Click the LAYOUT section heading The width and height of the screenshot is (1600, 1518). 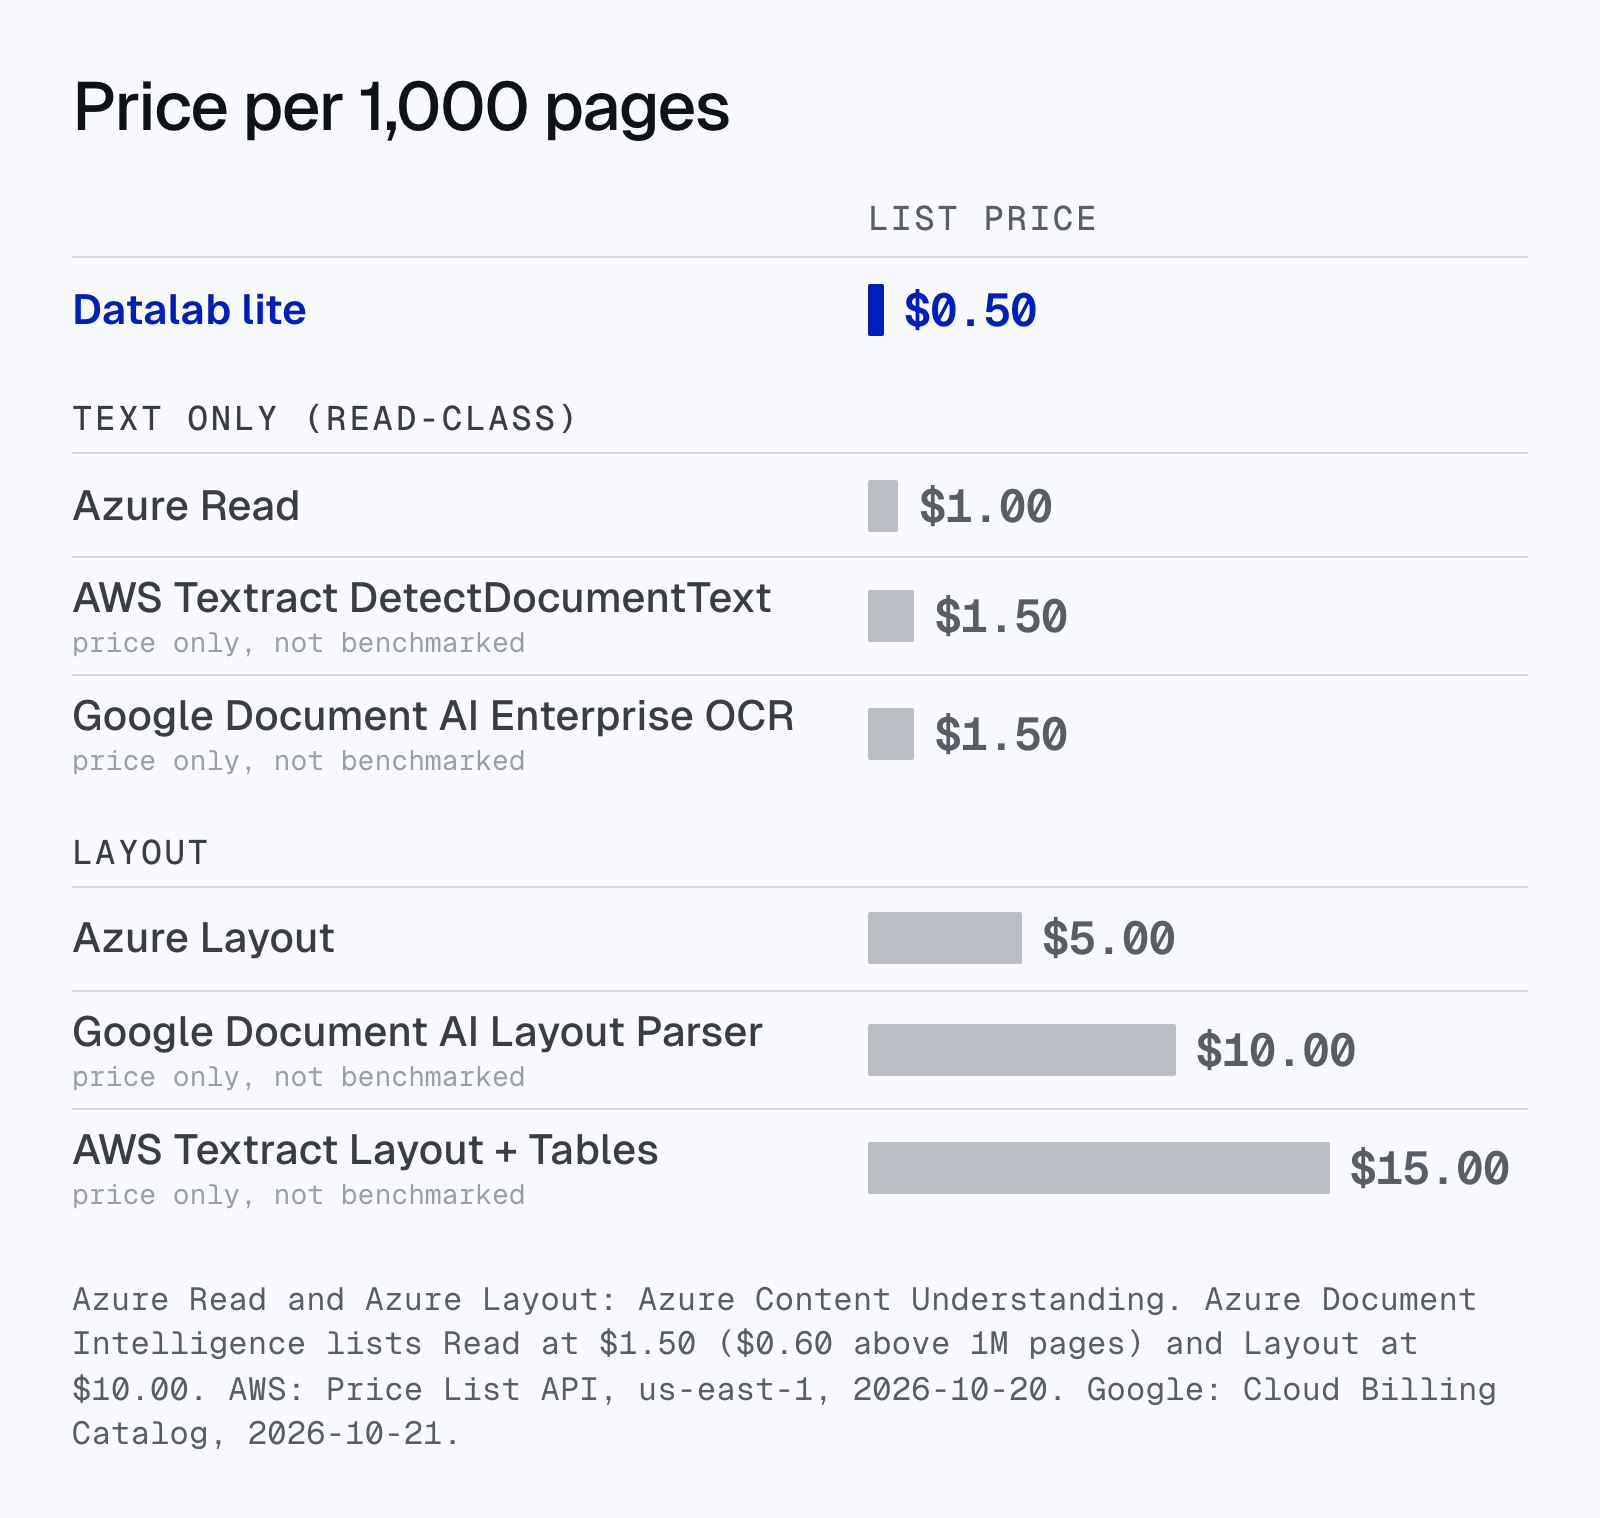pyautogui.click(x=141, y=853)
